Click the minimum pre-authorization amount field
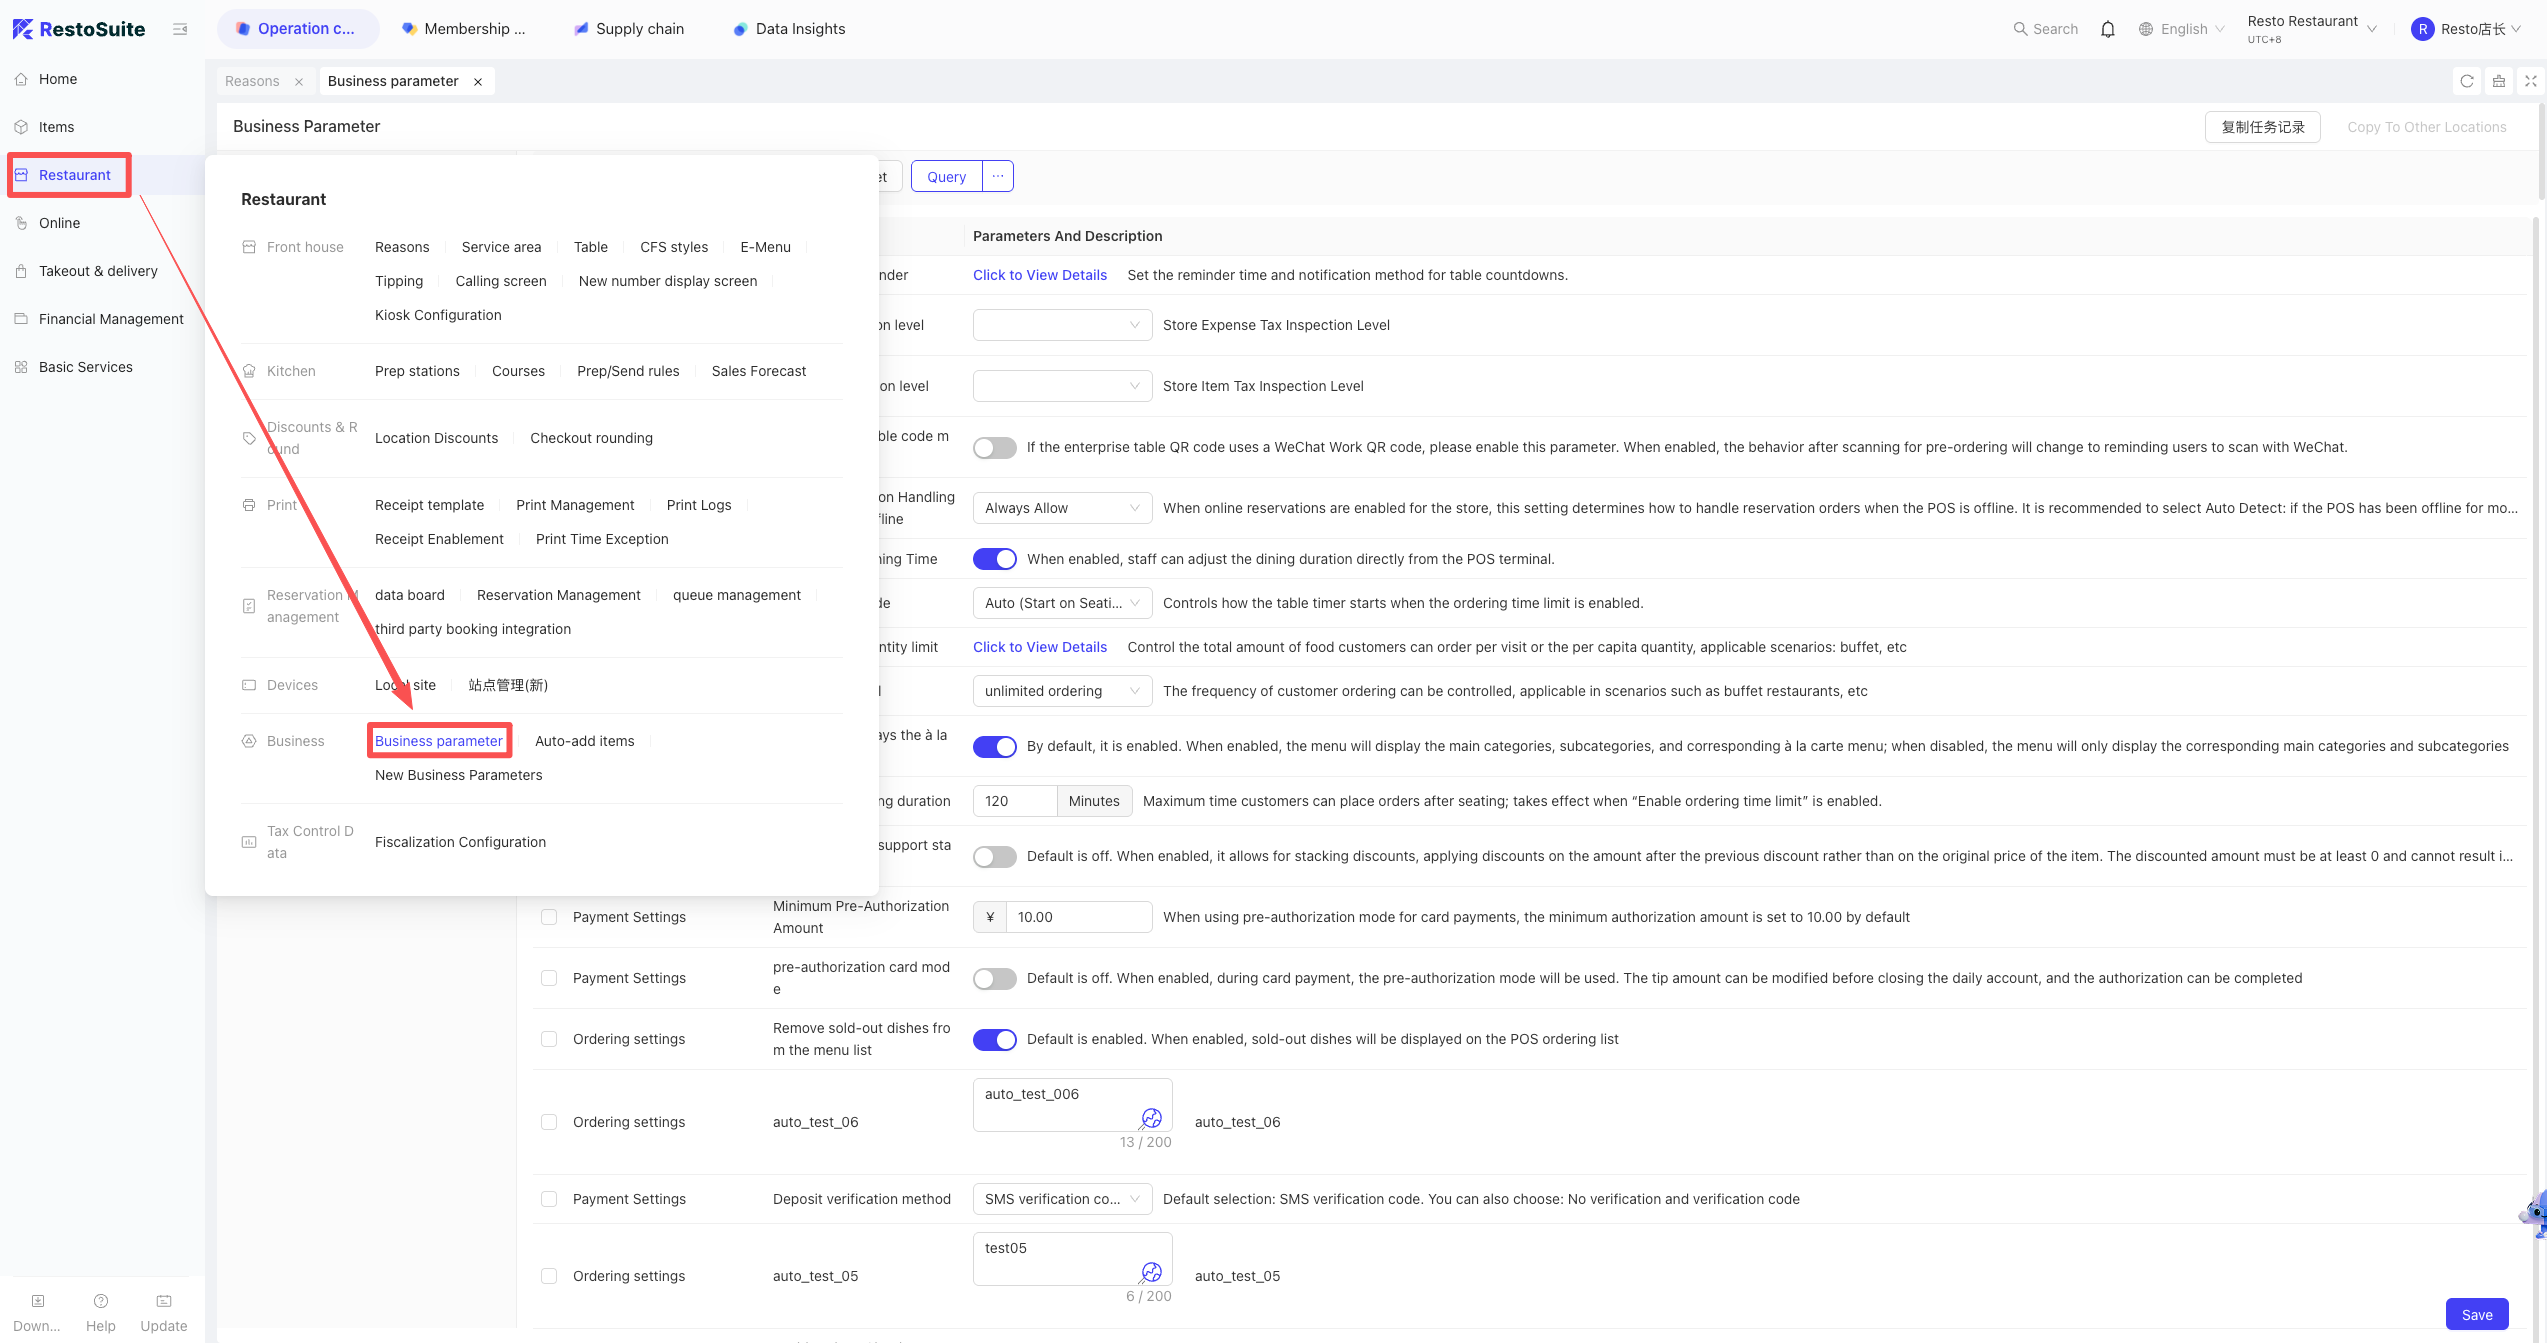This screenshot has width=2547, height=1343. 1079,917
